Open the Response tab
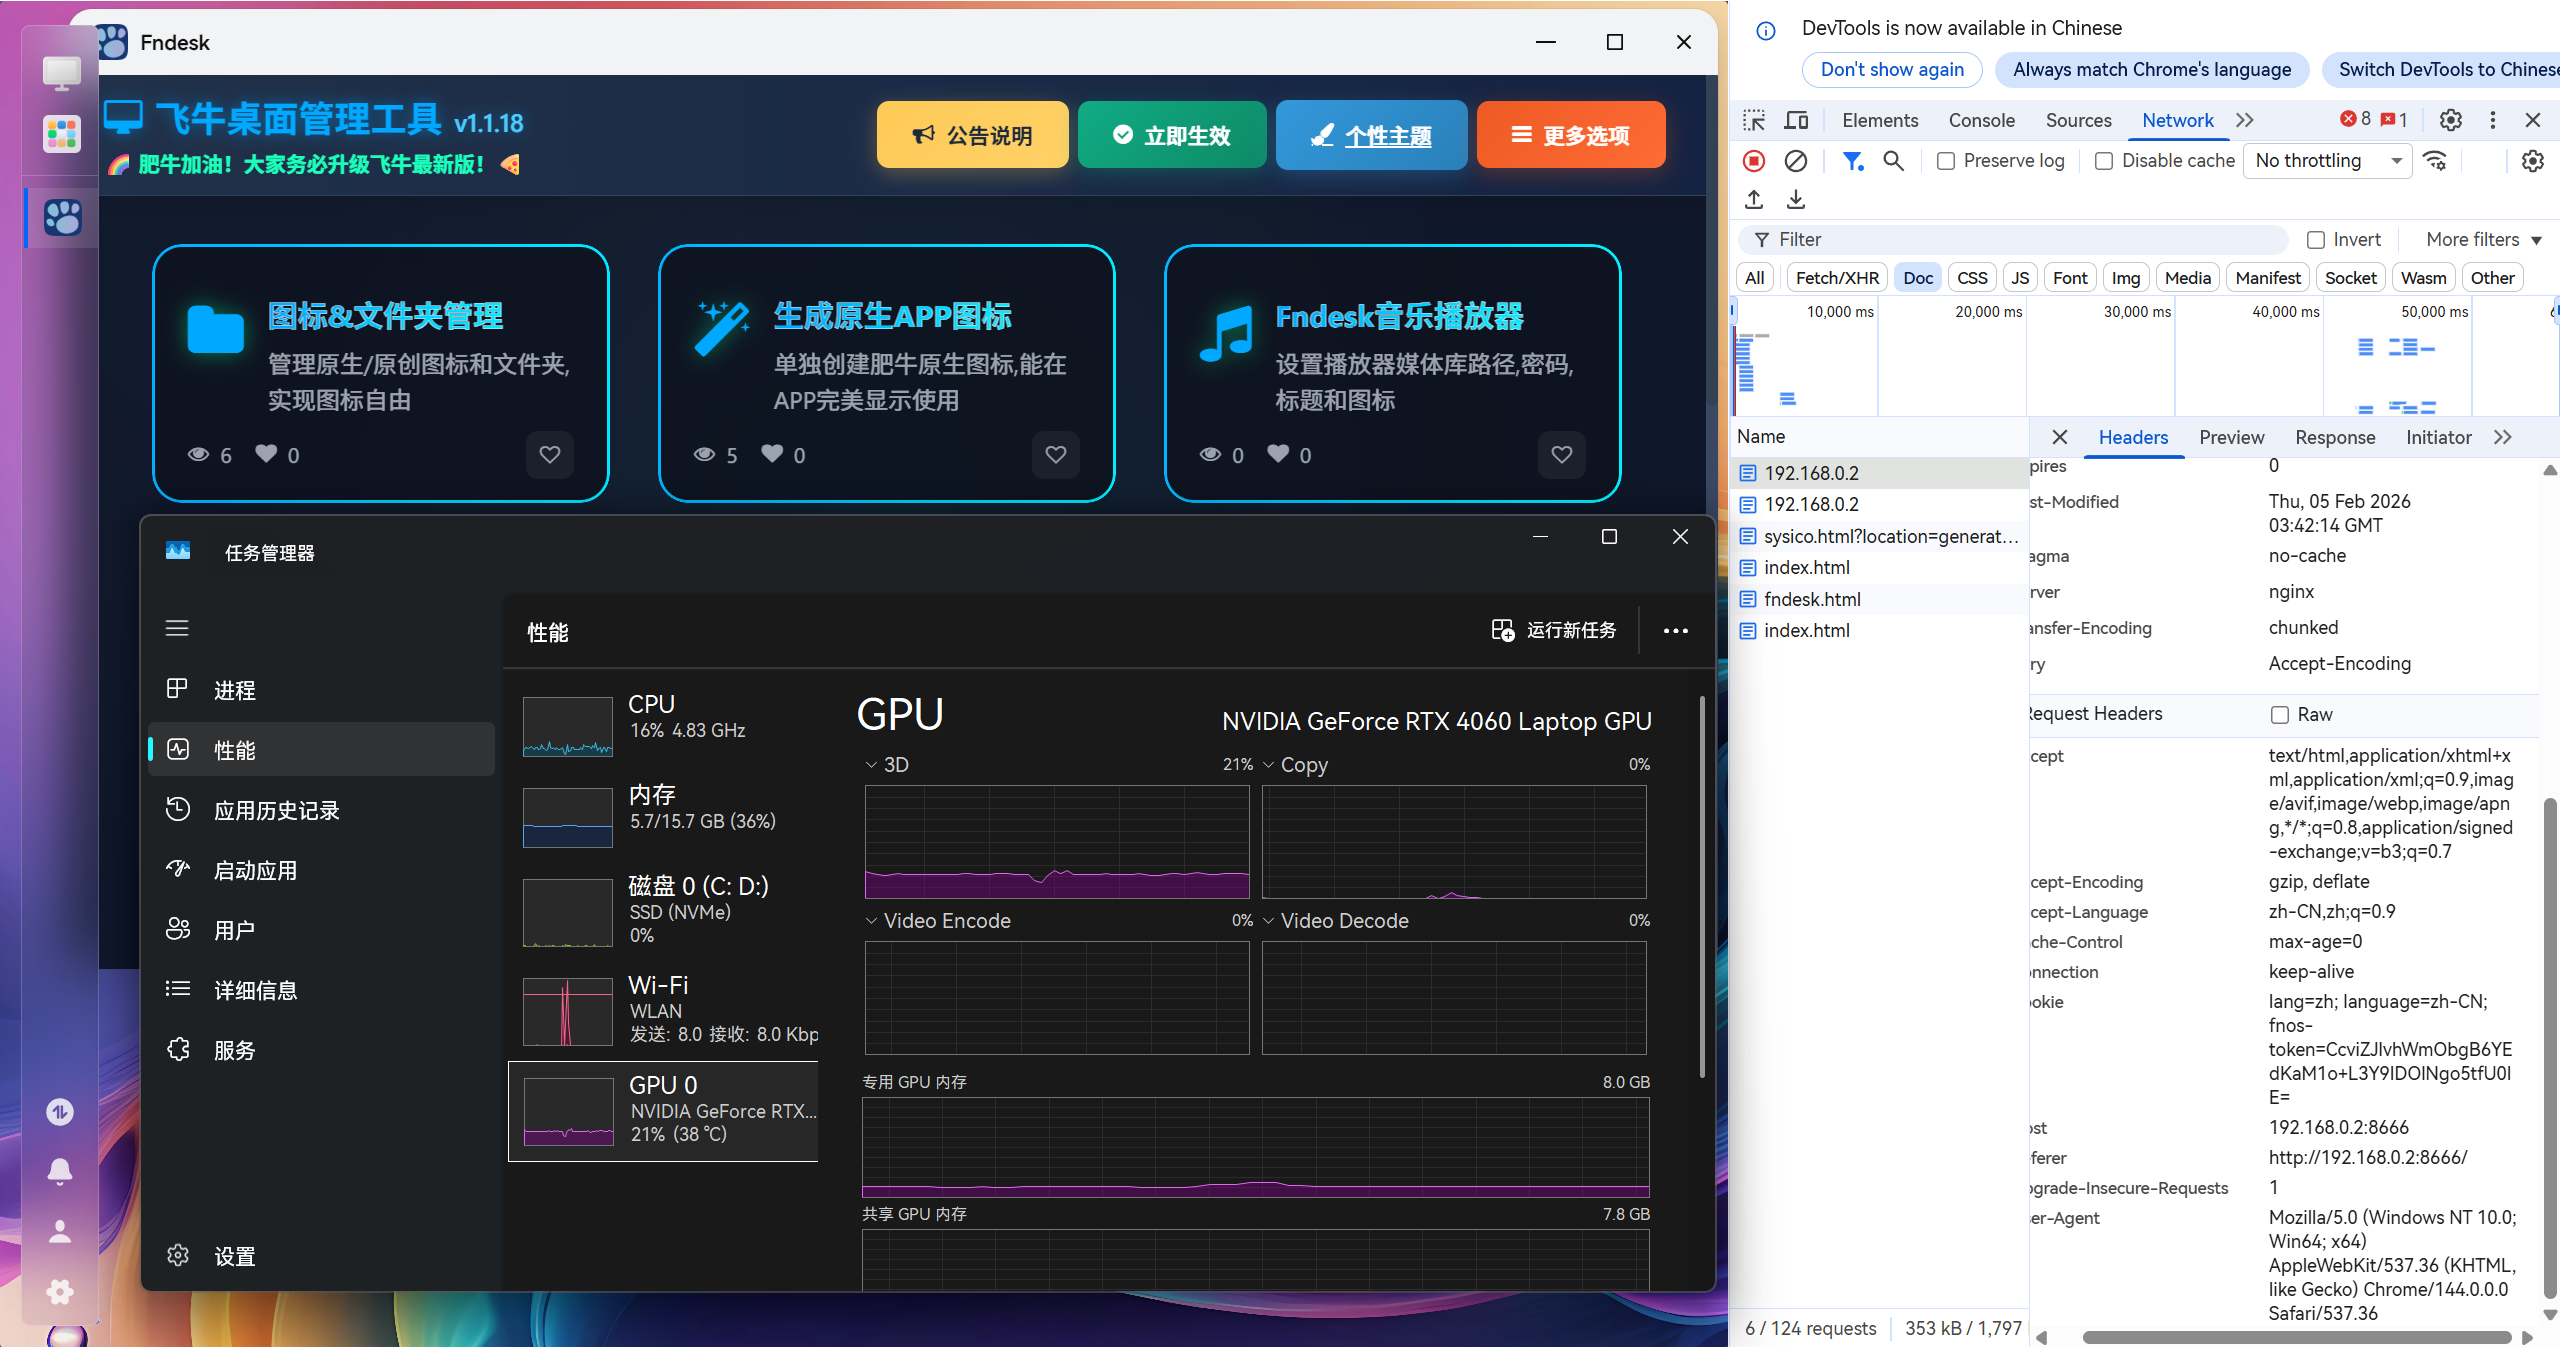2560x1347 pixels. click(2334, 437)
